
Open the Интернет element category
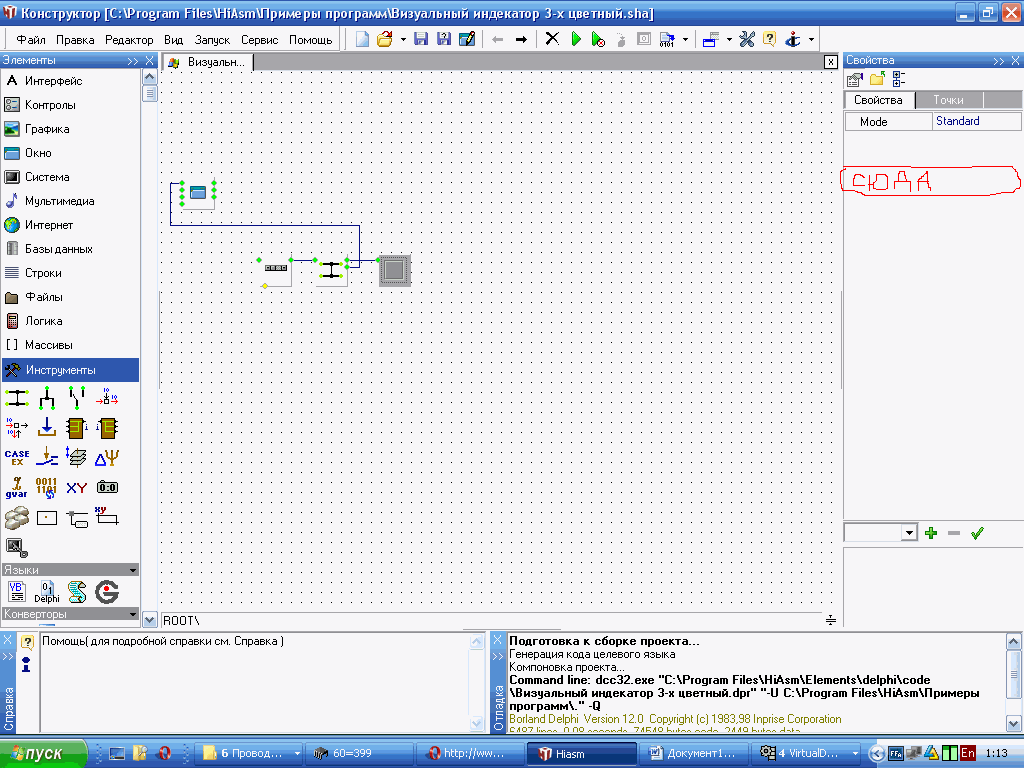pyautogui.click(x=49, y=225)
